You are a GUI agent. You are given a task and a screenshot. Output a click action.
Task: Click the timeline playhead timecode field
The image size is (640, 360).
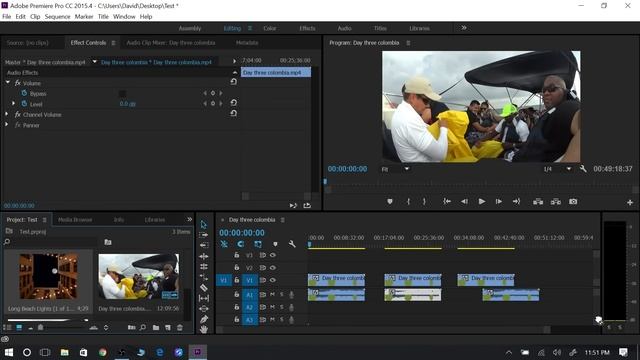[242, 233]
